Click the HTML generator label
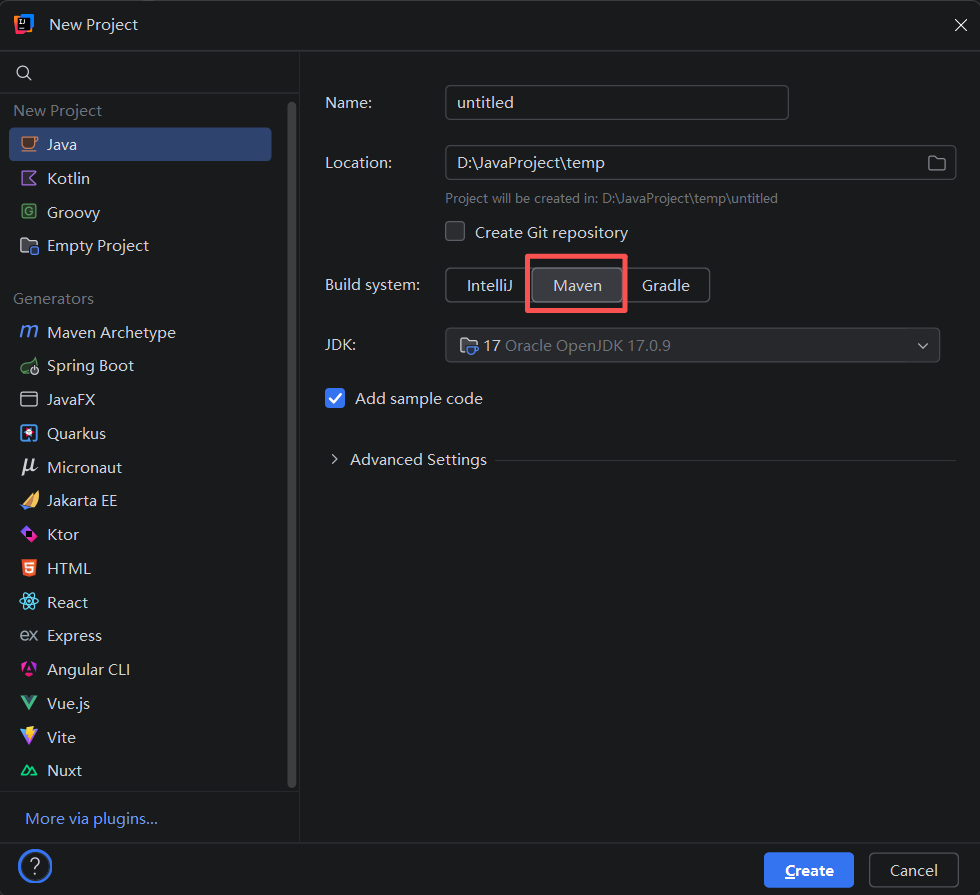Screen dimensions: 980x895 69,568
